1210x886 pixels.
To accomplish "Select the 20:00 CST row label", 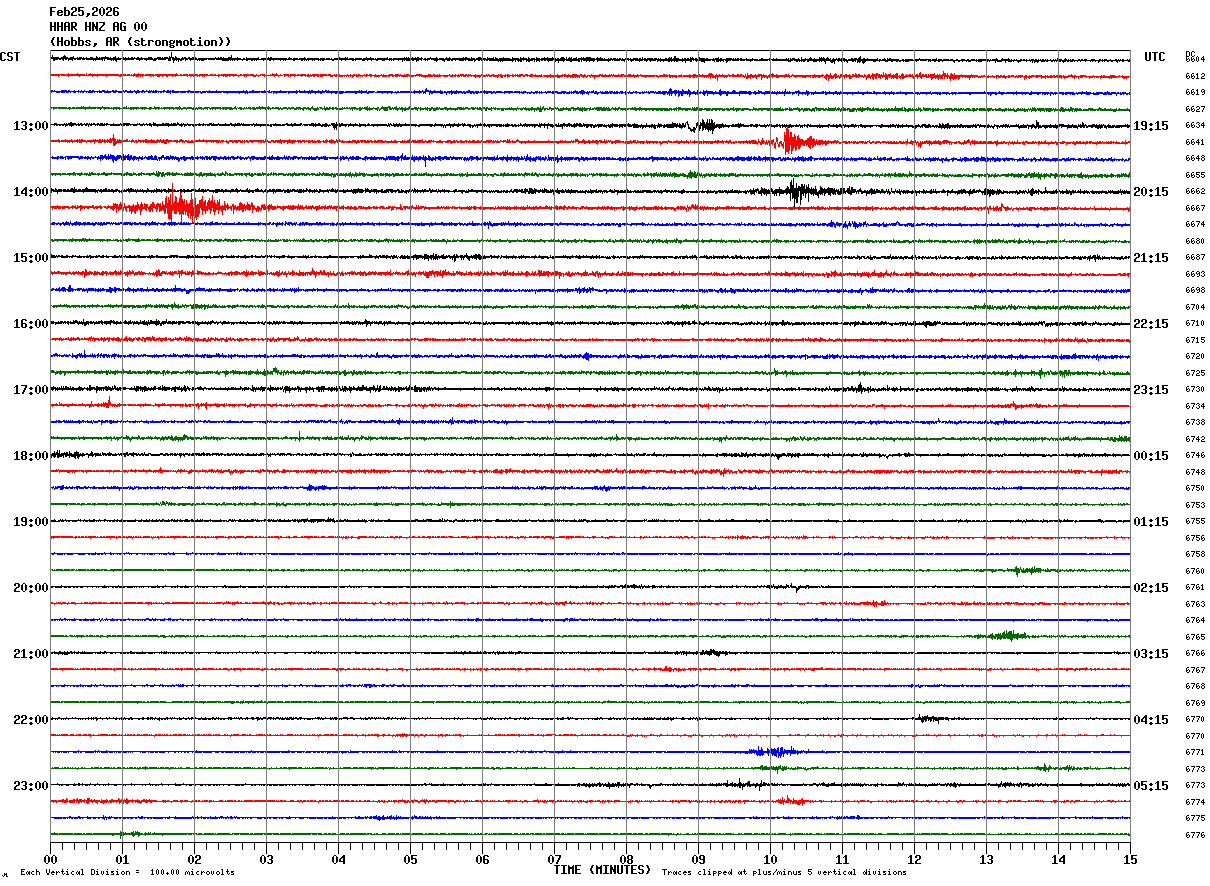I will point(31,588).
